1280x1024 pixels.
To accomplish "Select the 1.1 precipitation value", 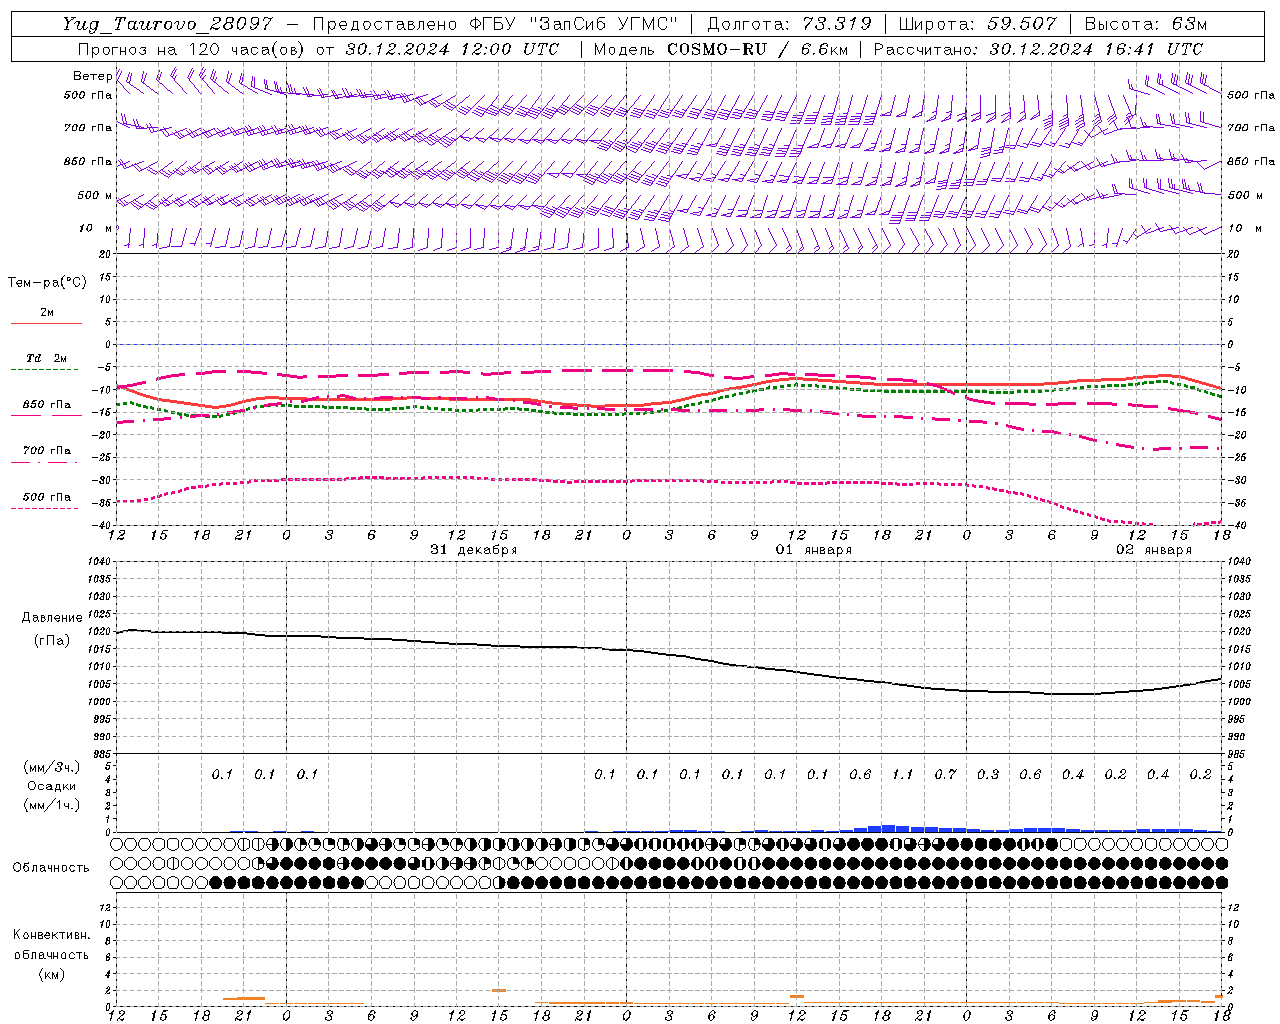I will (x=902, y=774).
